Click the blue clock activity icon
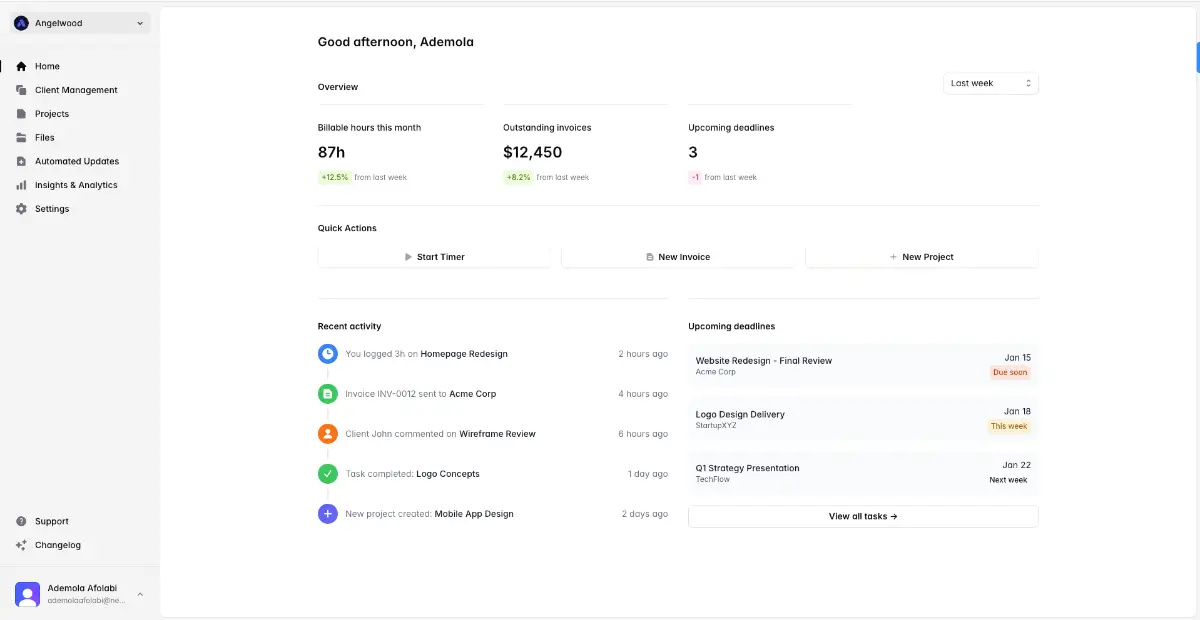The width and height of the screenshot is (1200, 620). click(327, 354)
